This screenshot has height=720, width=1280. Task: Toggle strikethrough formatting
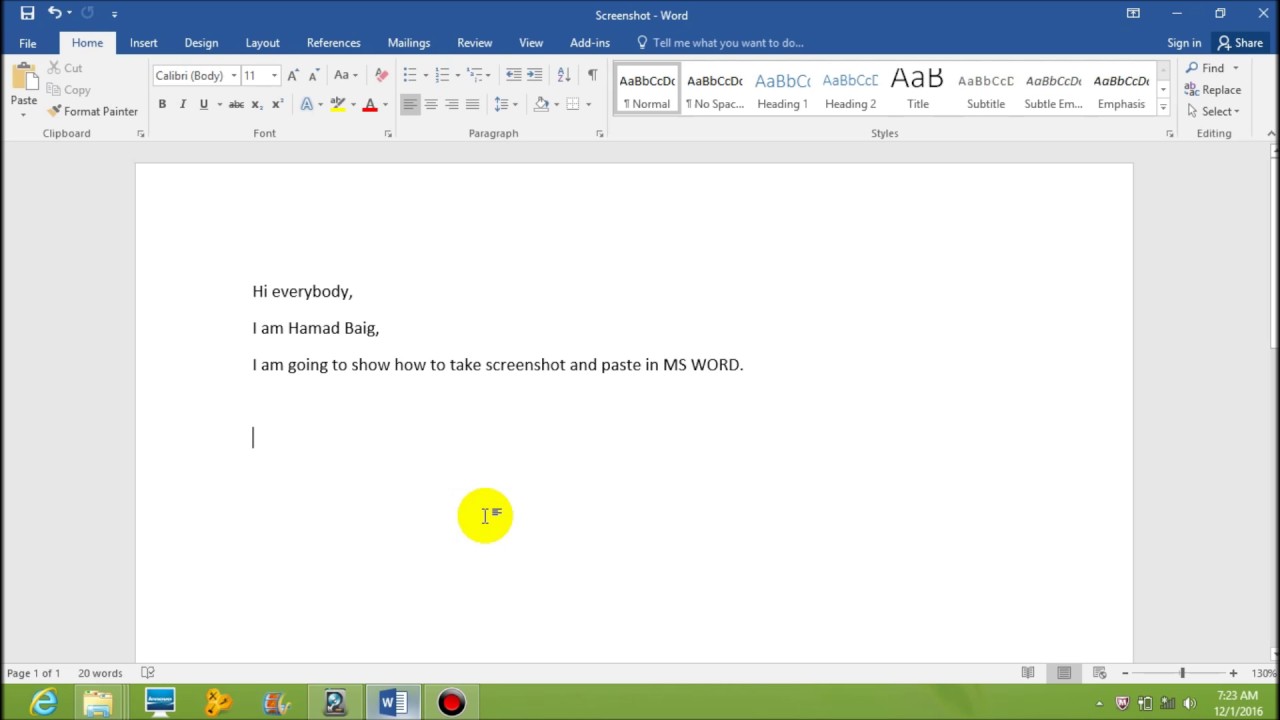(x=236, y=104)
